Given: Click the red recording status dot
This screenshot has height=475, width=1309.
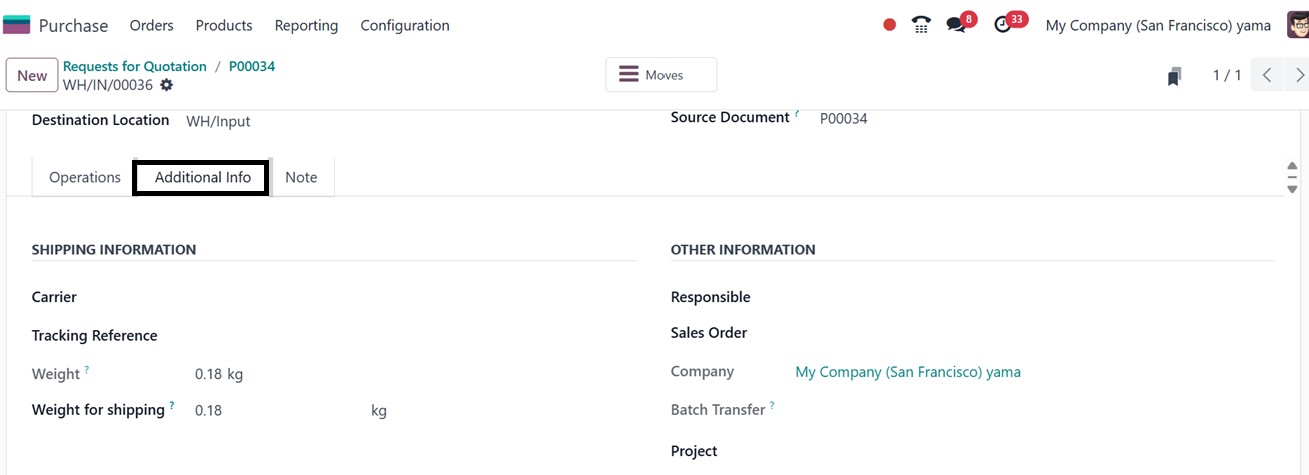Looking at the screenshot, I should pyautogui.click(x=889, y=25).
